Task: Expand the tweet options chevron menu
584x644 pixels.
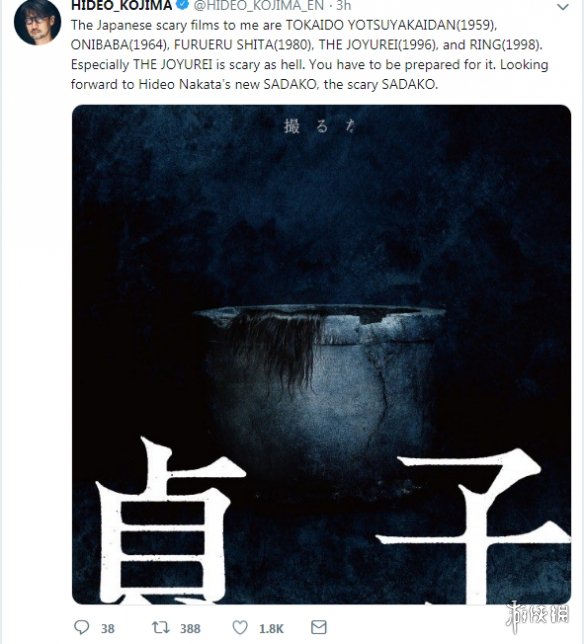Action: point(563,7)
